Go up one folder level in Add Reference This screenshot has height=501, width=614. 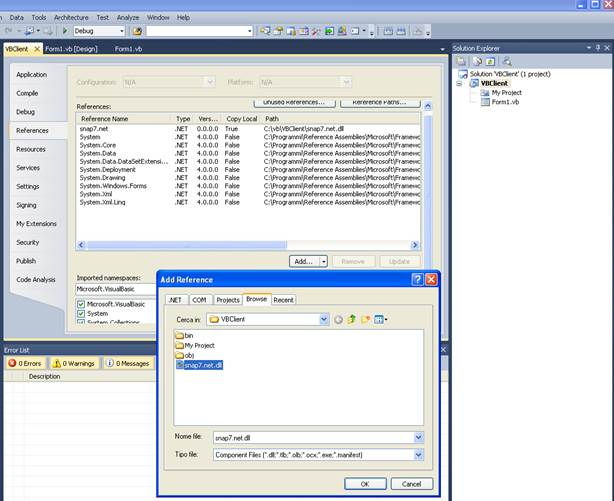point(351,319)
